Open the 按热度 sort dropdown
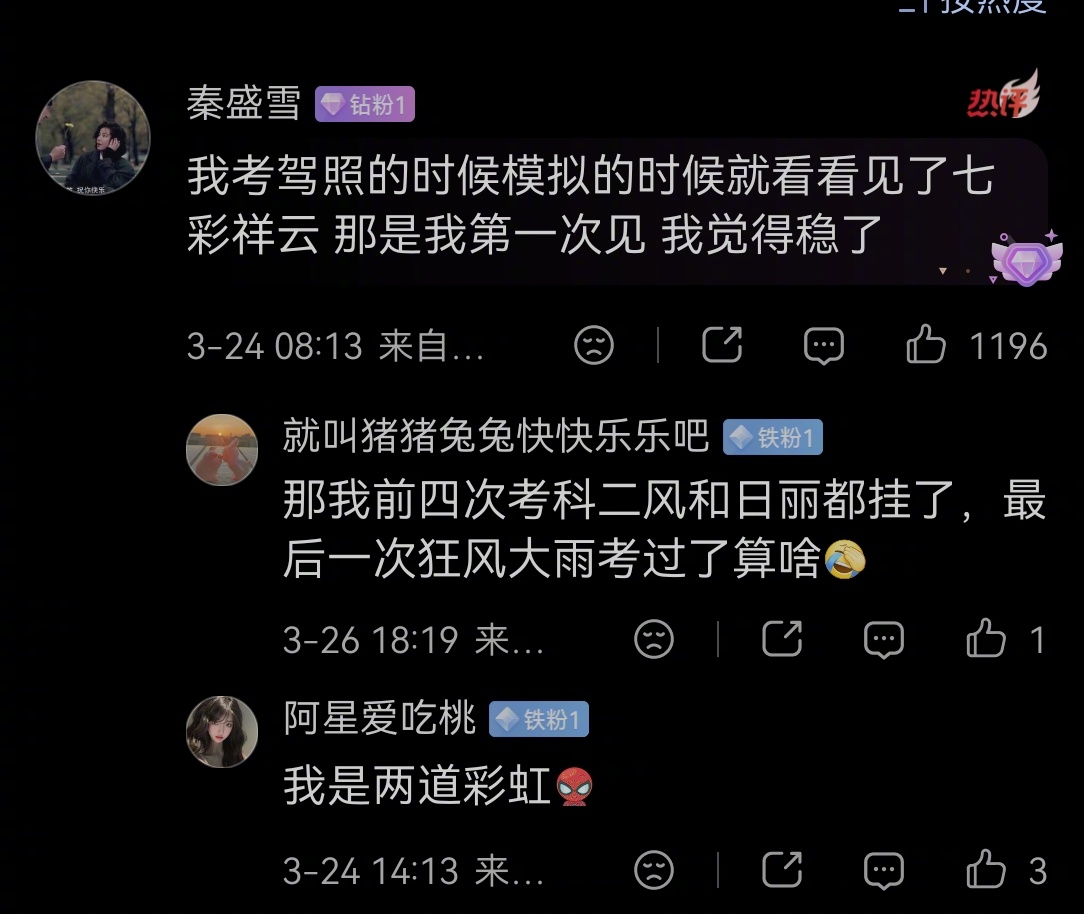 (973, 6)
